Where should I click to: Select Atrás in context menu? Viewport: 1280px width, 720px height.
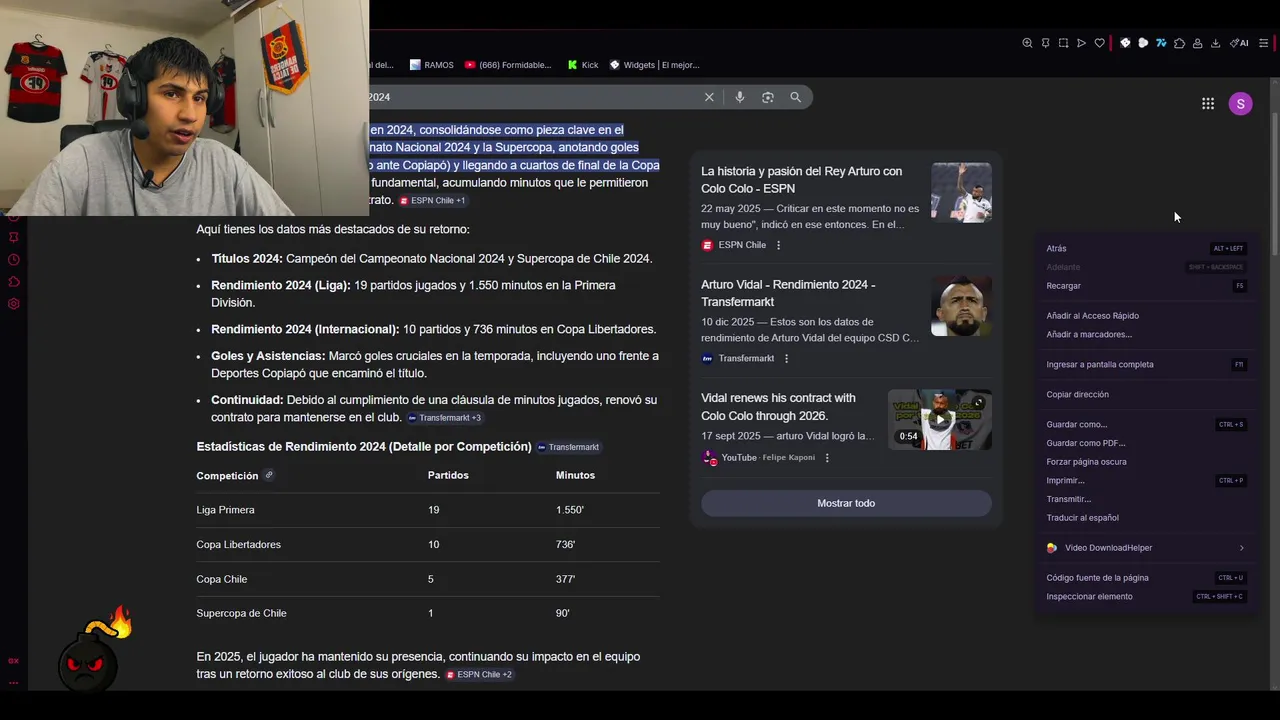[1145, 248]
